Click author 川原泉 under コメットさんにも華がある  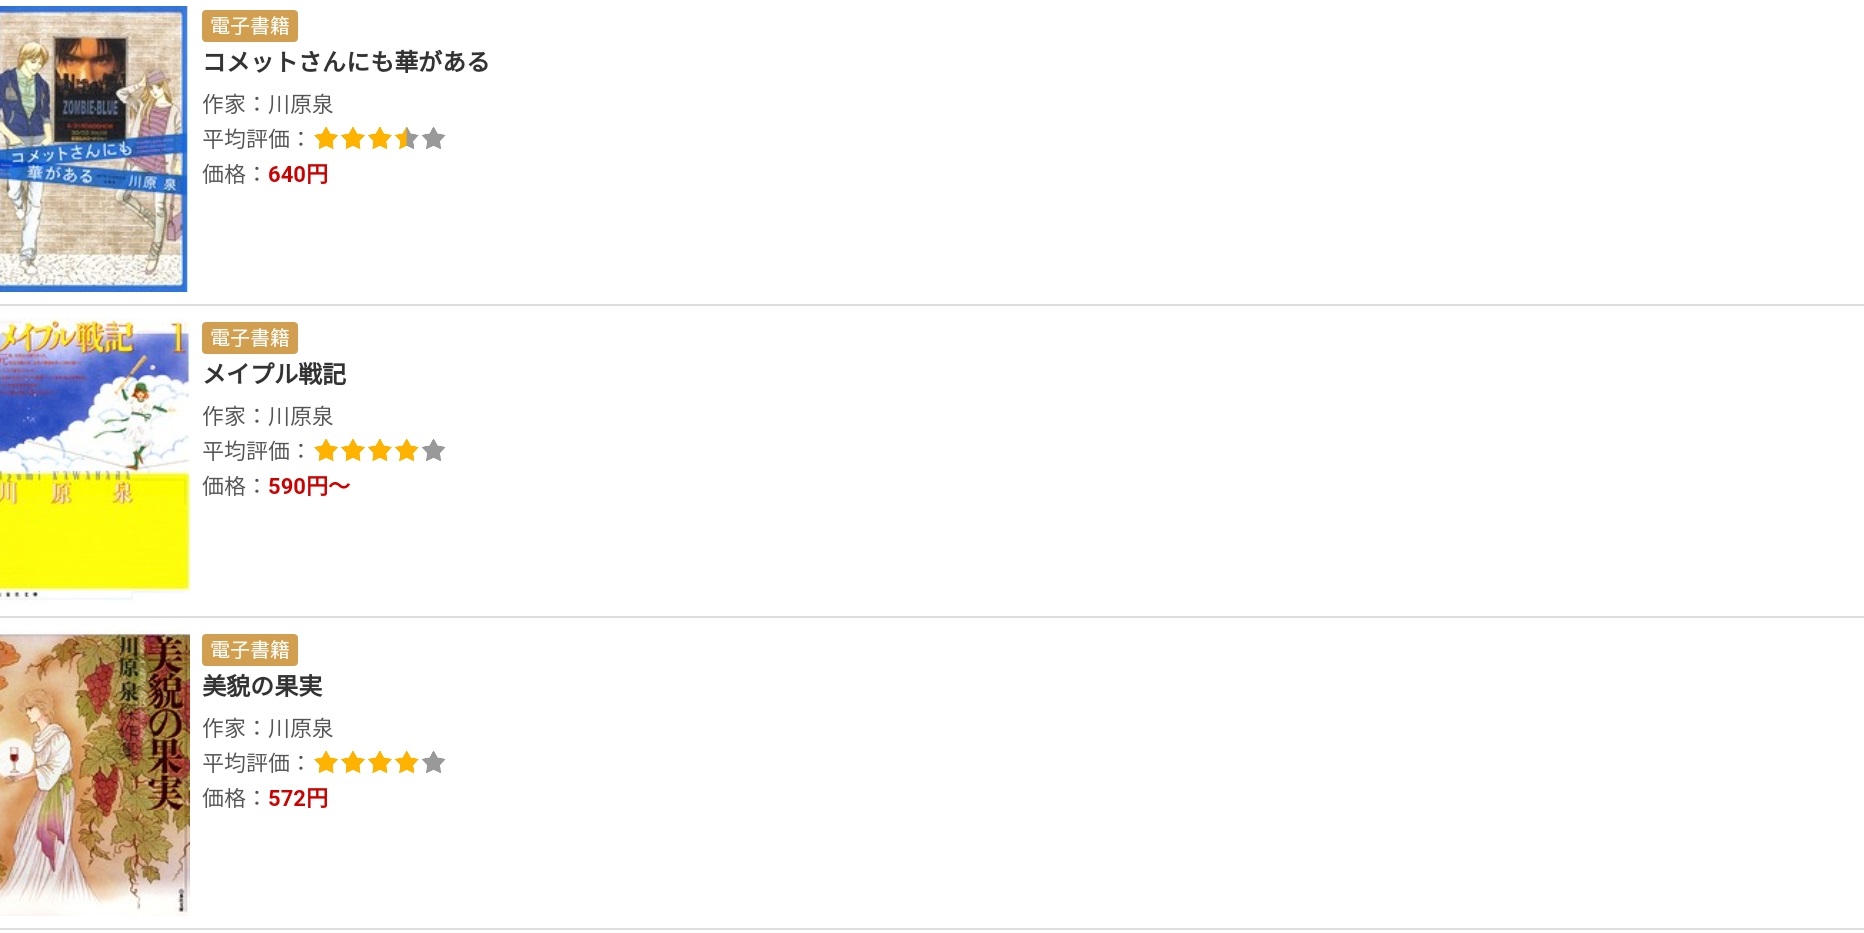tap(300, 104)
